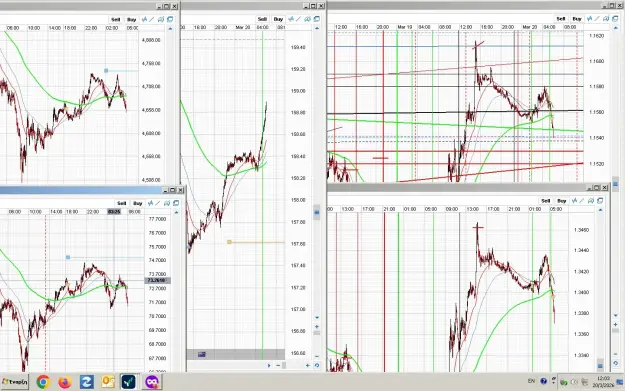Switch to the dark trading app on taskbar

(128, 382)
